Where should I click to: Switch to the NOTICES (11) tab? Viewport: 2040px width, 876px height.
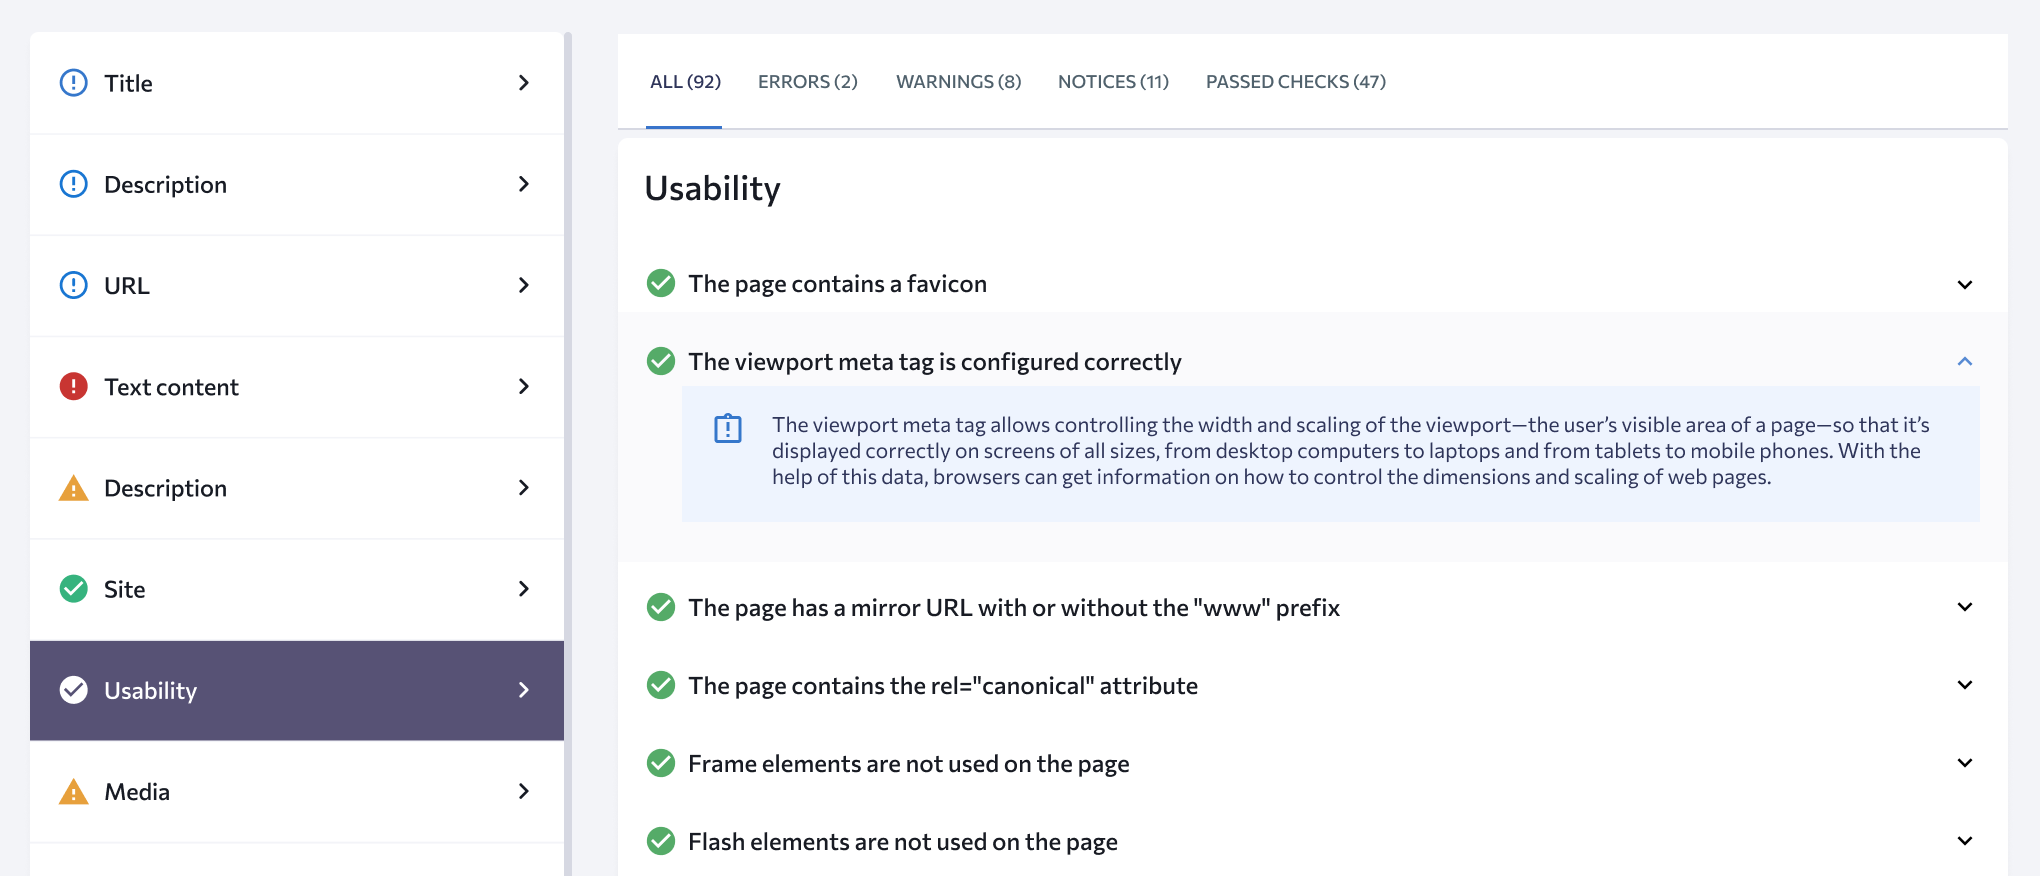pyautogui.click(x=1114, y=82)
